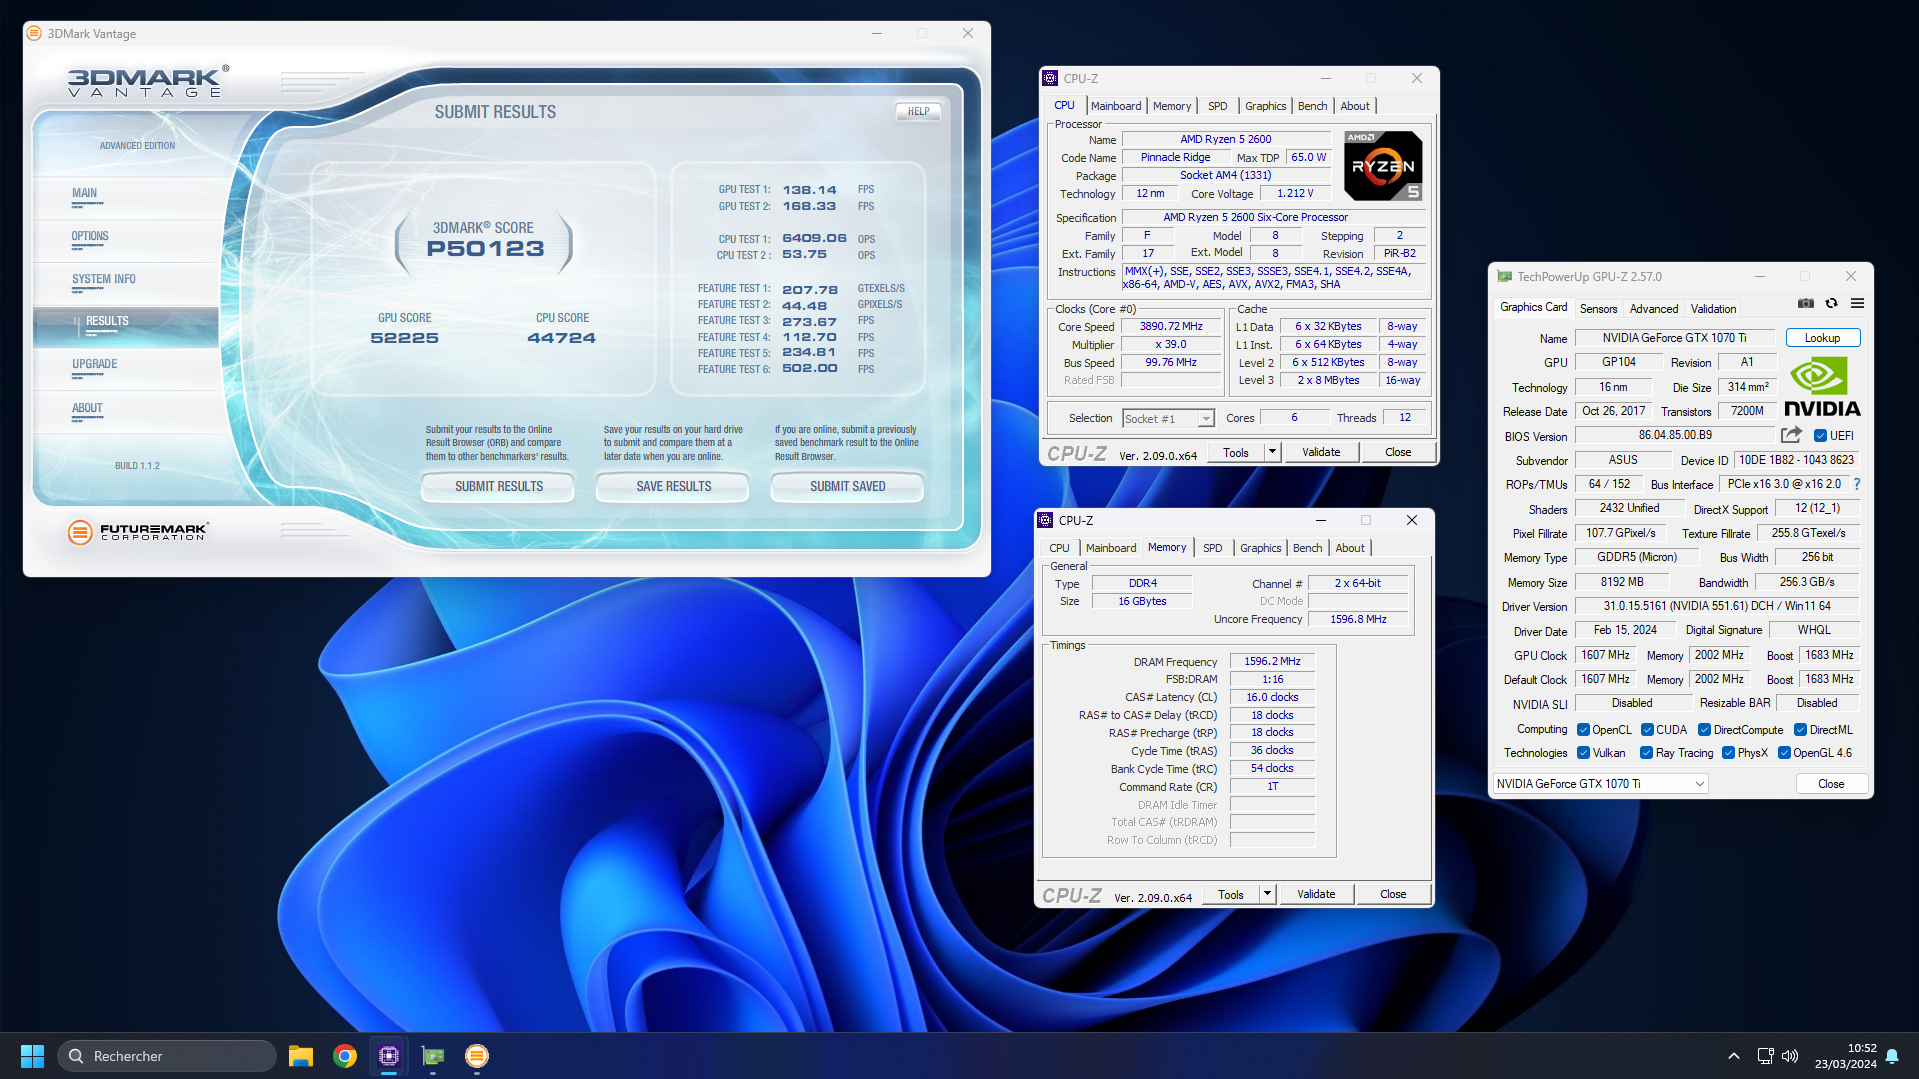The width and height of the screenshot is (1919, 1079).
Task: Toggle the Ray Tracing checkbox
Action: [1647, 753]
